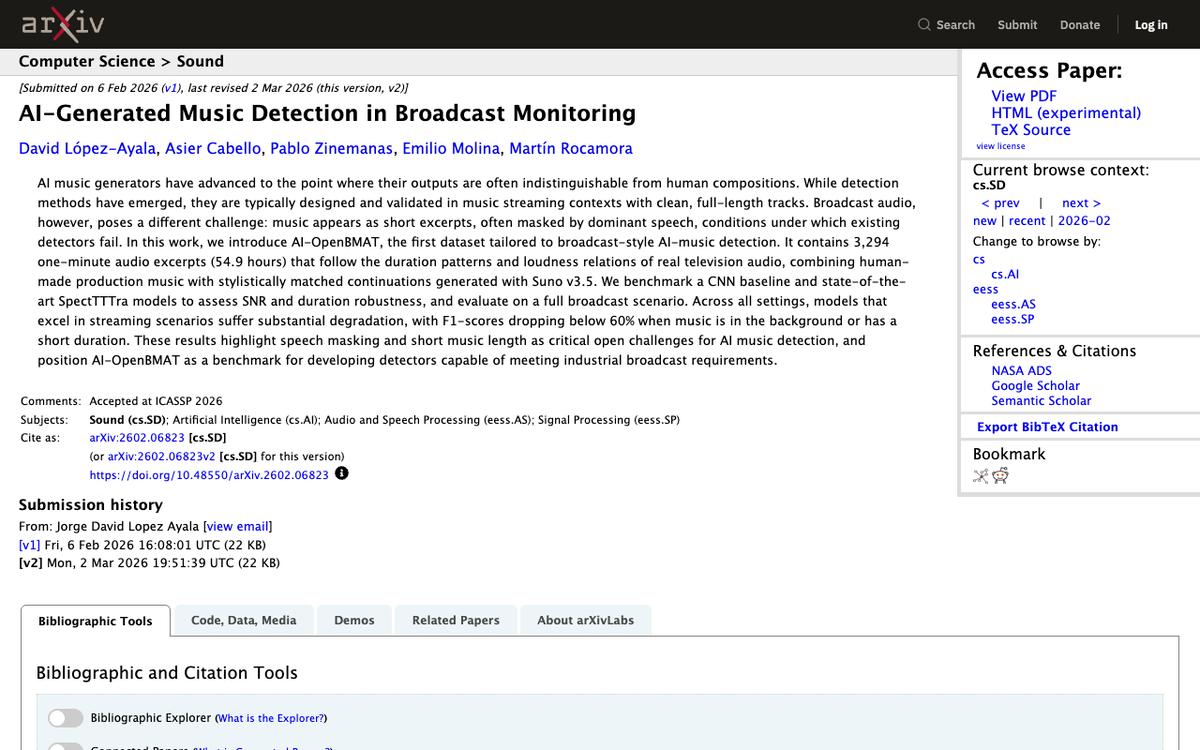Open v1 link in submission date line
Viewport: 1200px width, 750px height.
[x=169, y=88]
